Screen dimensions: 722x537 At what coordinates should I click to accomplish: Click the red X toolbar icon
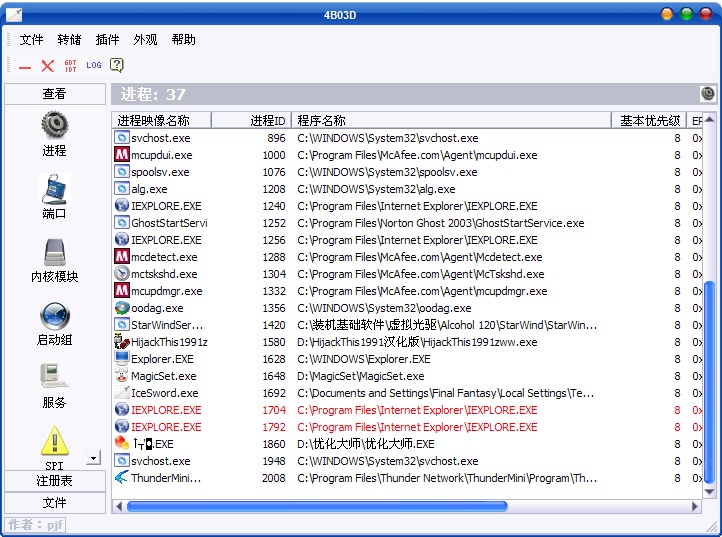[47, 66]
